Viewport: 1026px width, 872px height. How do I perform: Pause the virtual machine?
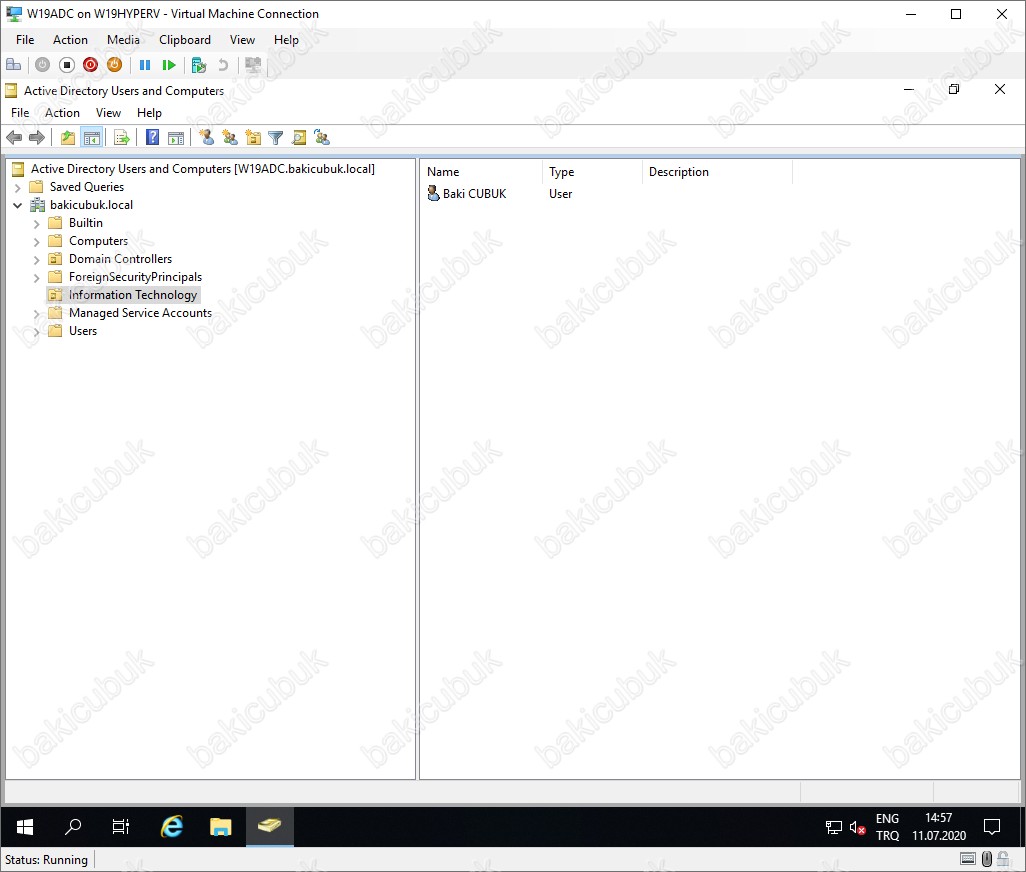tap(145, 65)
